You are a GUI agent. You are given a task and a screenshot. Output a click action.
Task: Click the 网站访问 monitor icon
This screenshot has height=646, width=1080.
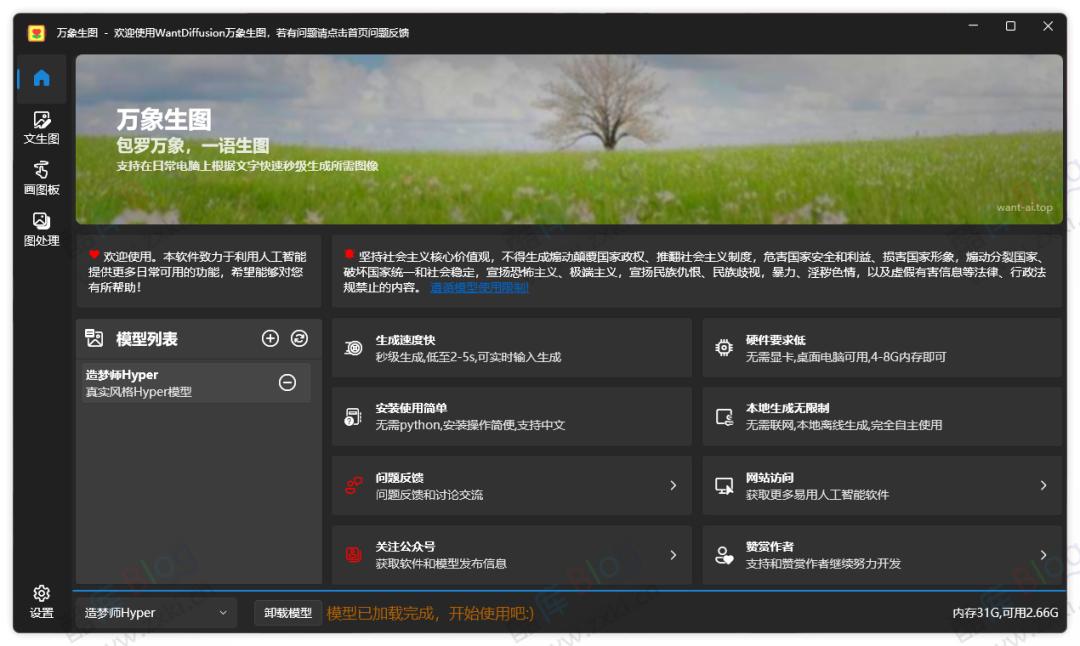pyautogui.click(x=722, y=485)
